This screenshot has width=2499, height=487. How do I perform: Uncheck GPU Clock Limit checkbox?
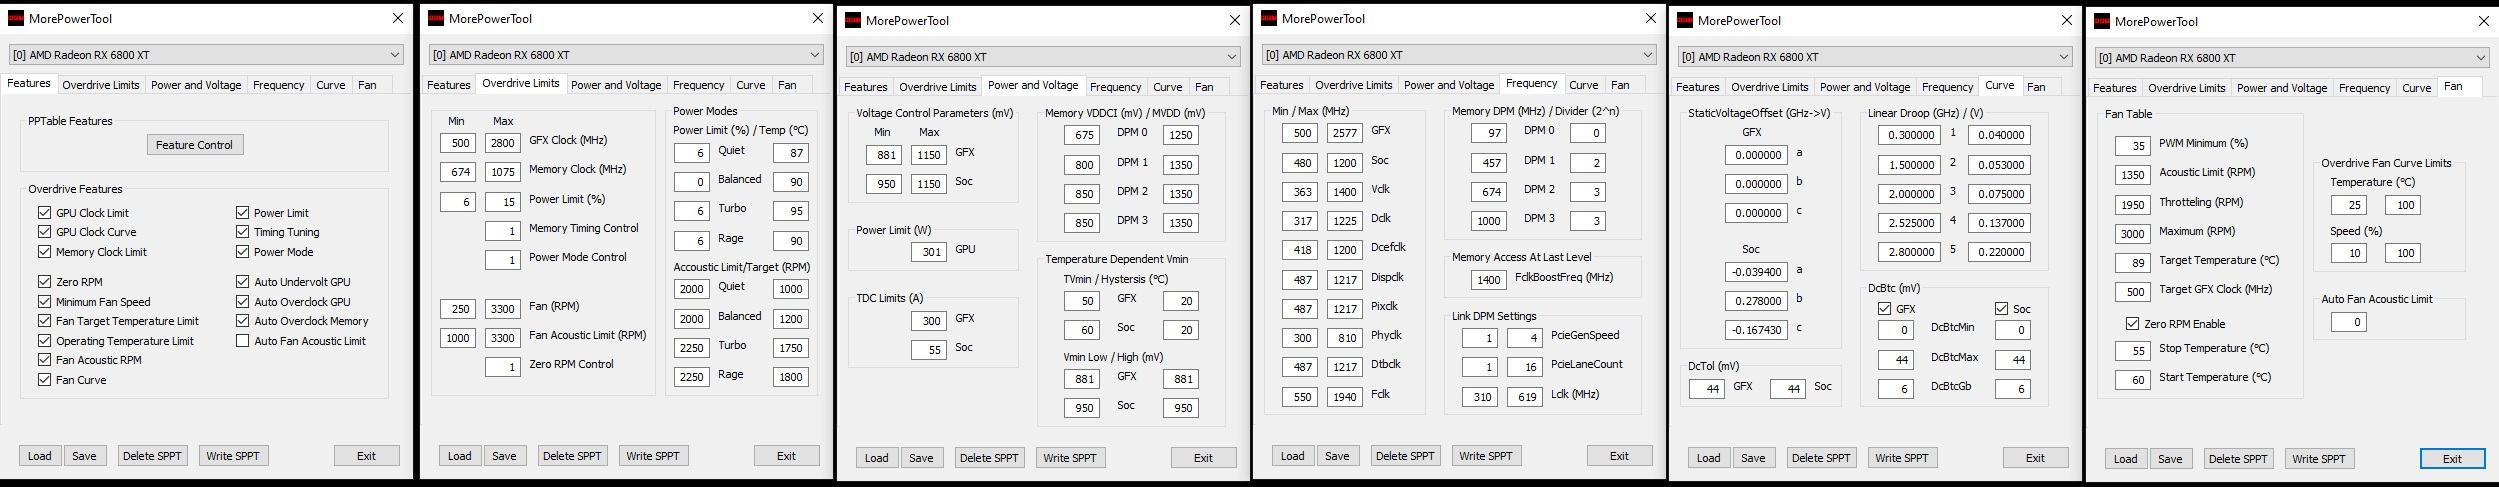tap(44, 213)
